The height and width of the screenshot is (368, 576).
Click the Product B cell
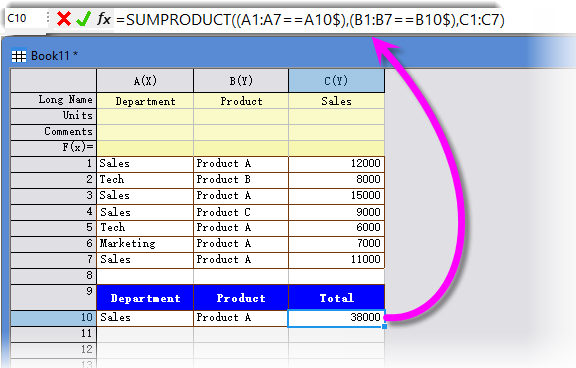(241, 180)
